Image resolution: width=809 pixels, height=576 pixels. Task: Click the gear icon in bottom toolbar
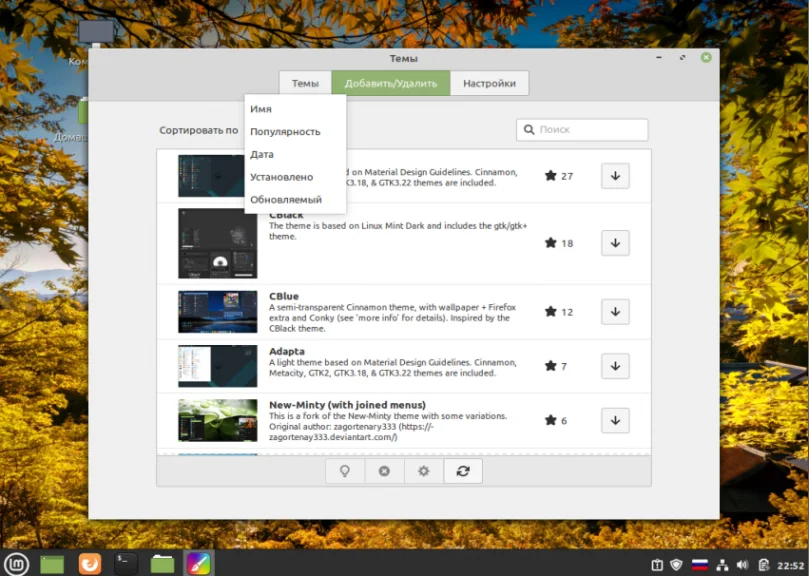423,471
